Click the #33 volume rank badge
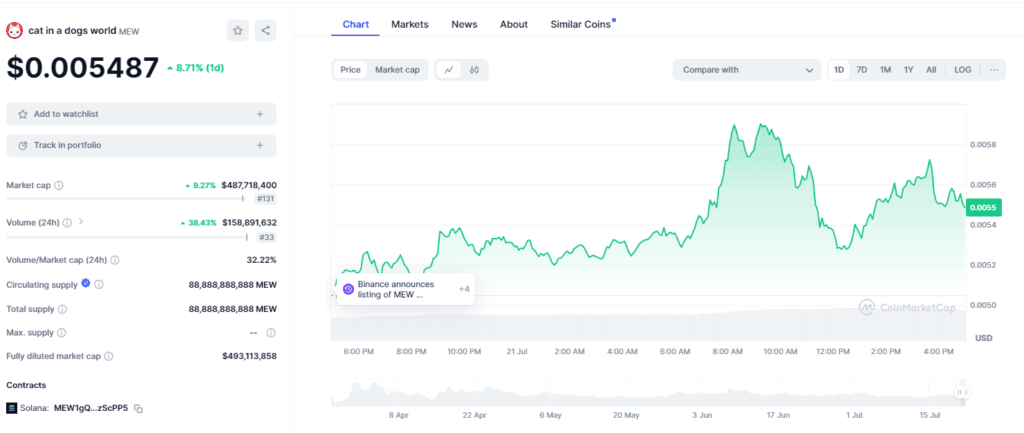1024x433 pixels. [x=266, y=238]
